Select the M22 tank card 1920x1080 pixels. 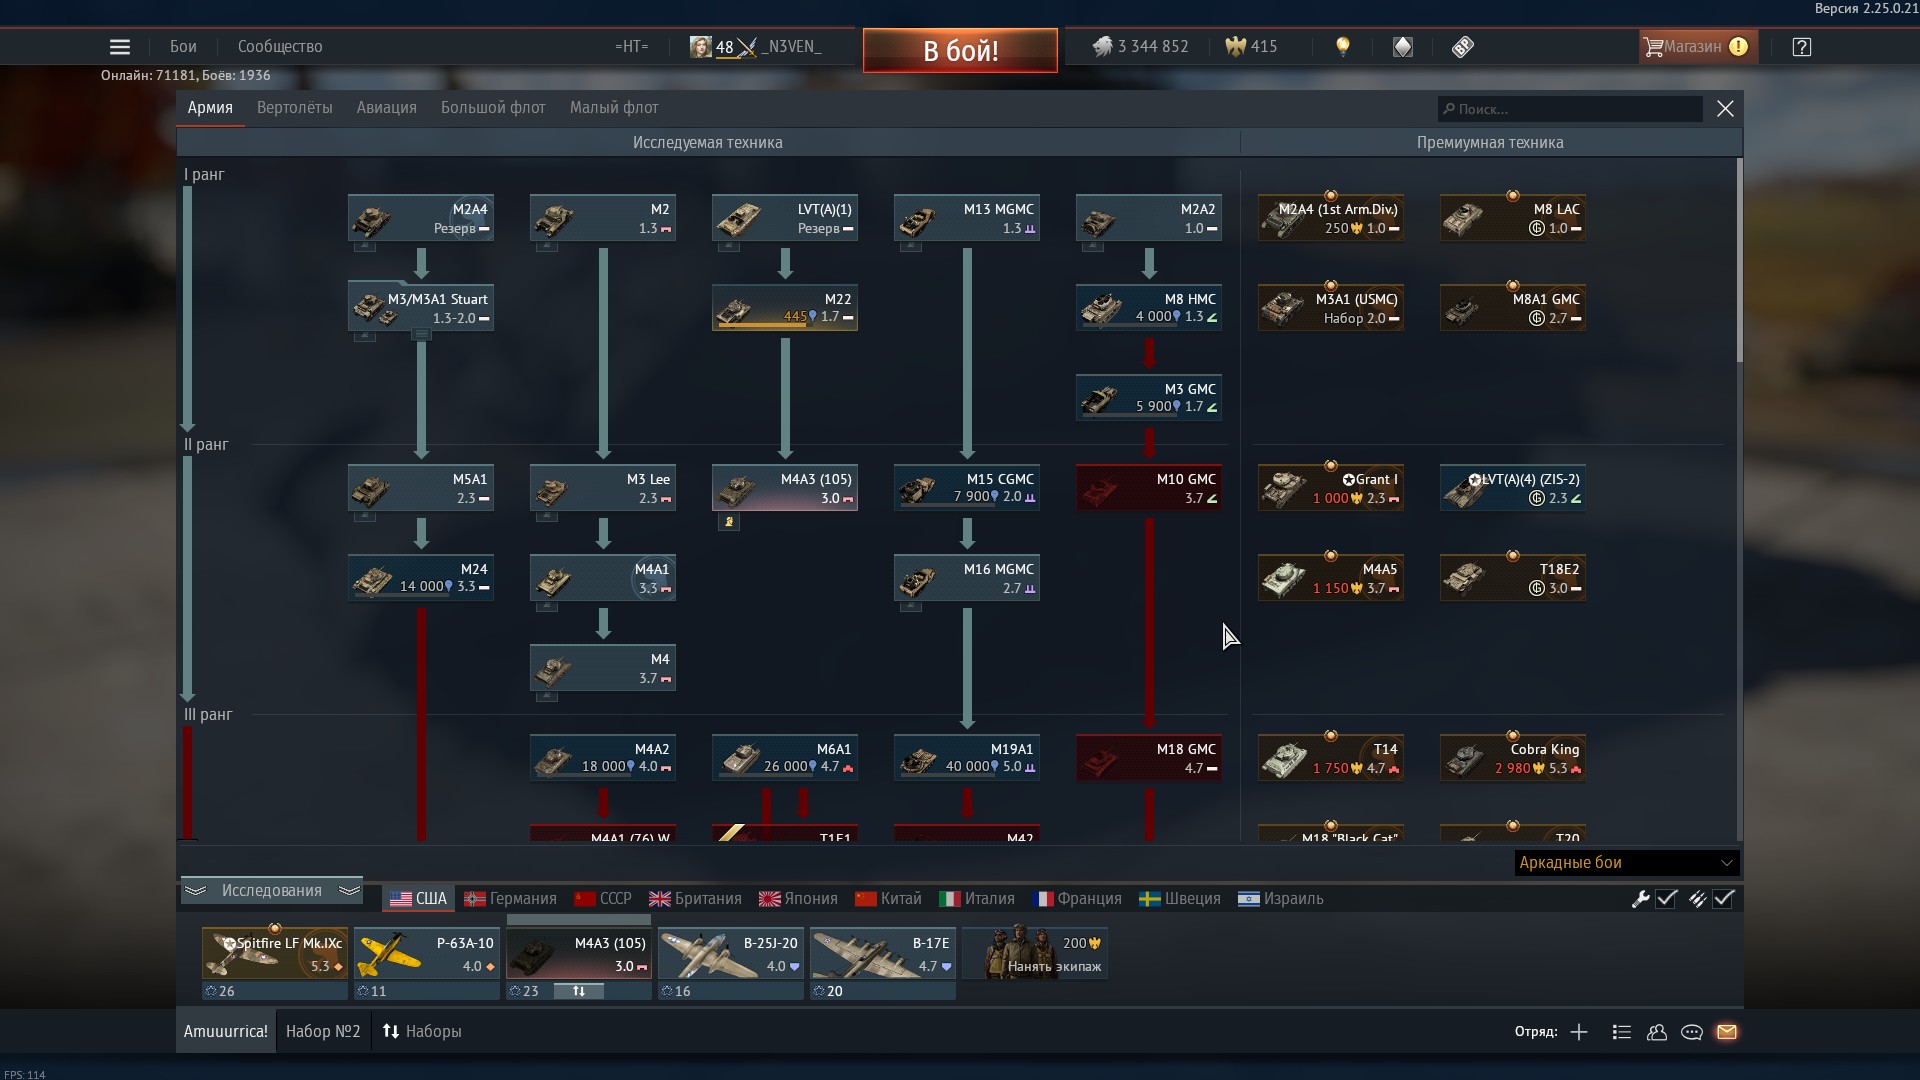pos(785,308)
